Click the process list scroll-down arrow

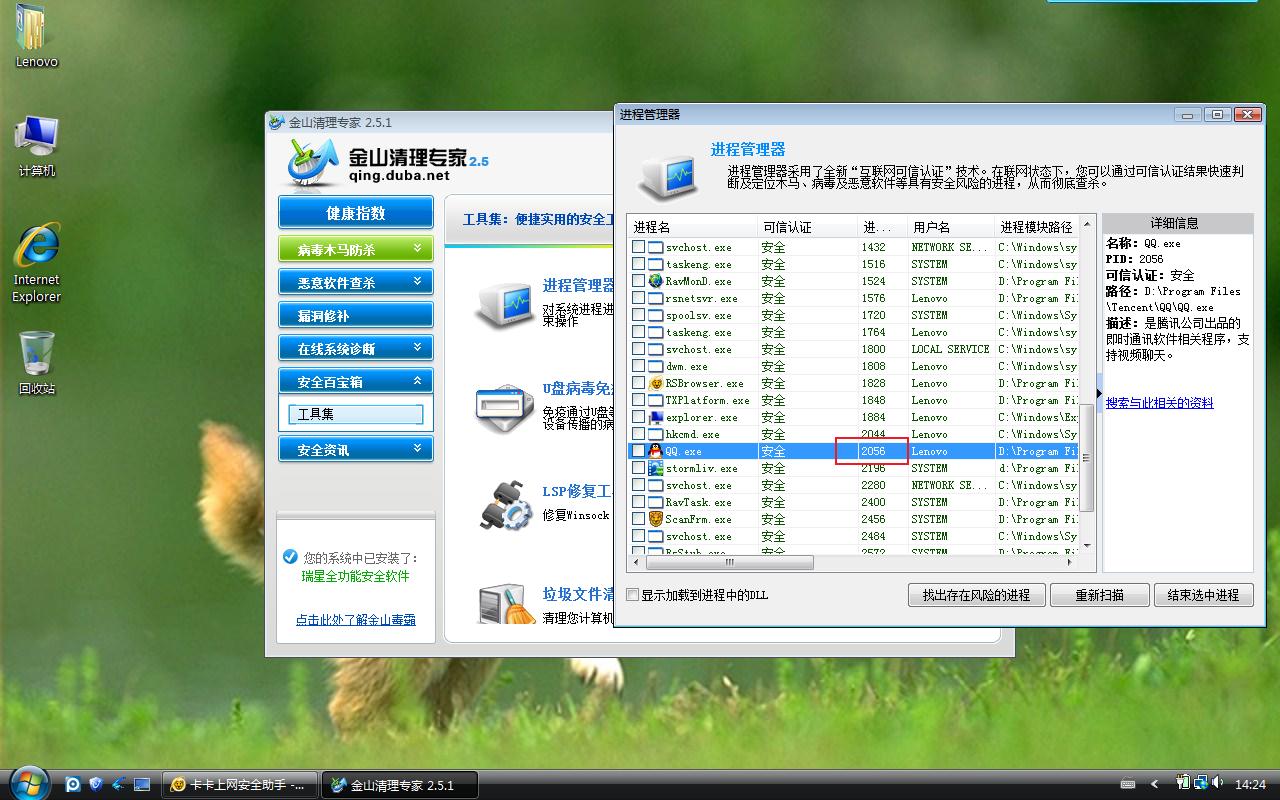pyautogui.click(x=1087, y=547)
